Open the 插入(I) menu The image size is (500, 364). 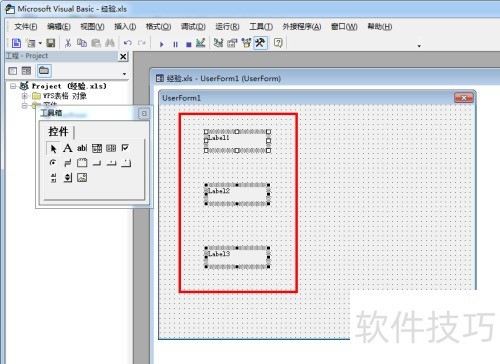pyautogui.click(x=125, y=26)
